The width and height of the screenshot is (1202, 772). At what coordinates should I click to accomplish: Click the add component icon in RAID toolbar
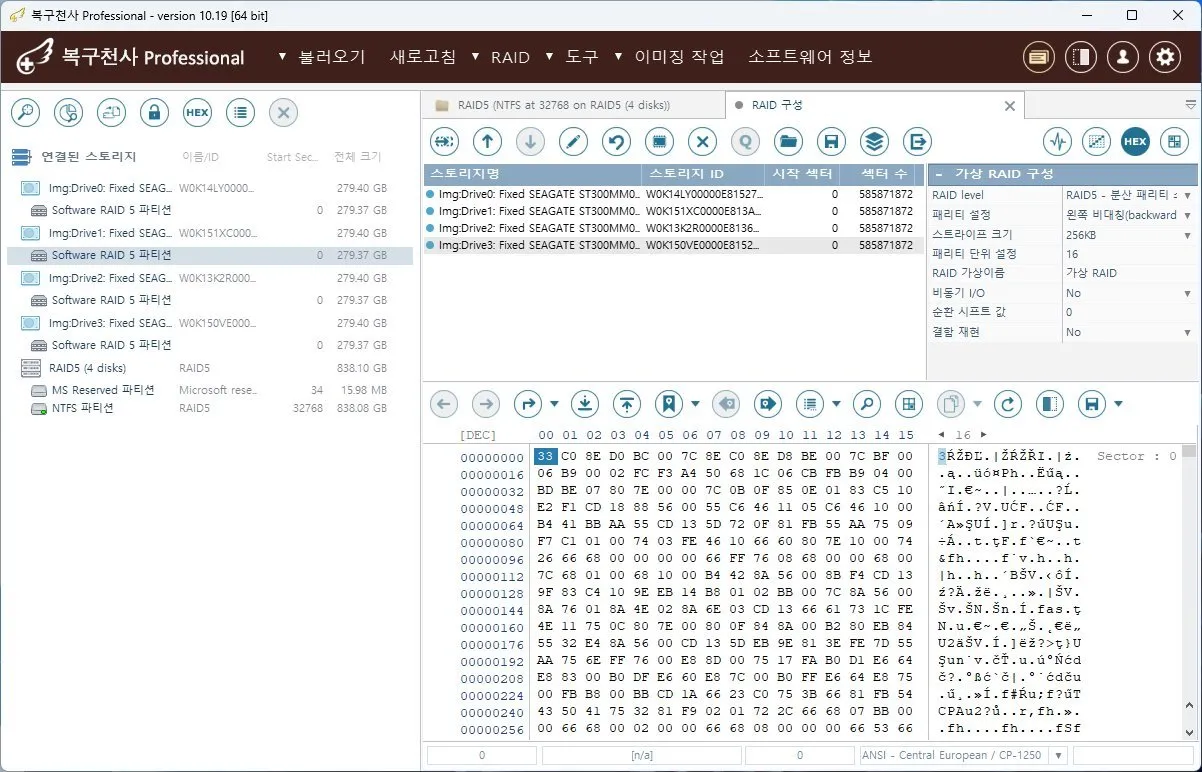(444, 142)
